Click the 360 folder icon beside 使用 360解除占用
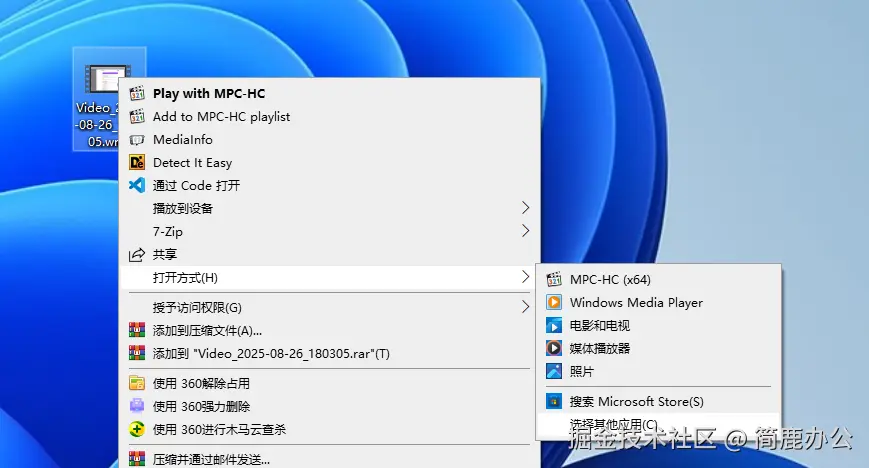Viewport: 869px width, 468px height. (x=137, y=383)
